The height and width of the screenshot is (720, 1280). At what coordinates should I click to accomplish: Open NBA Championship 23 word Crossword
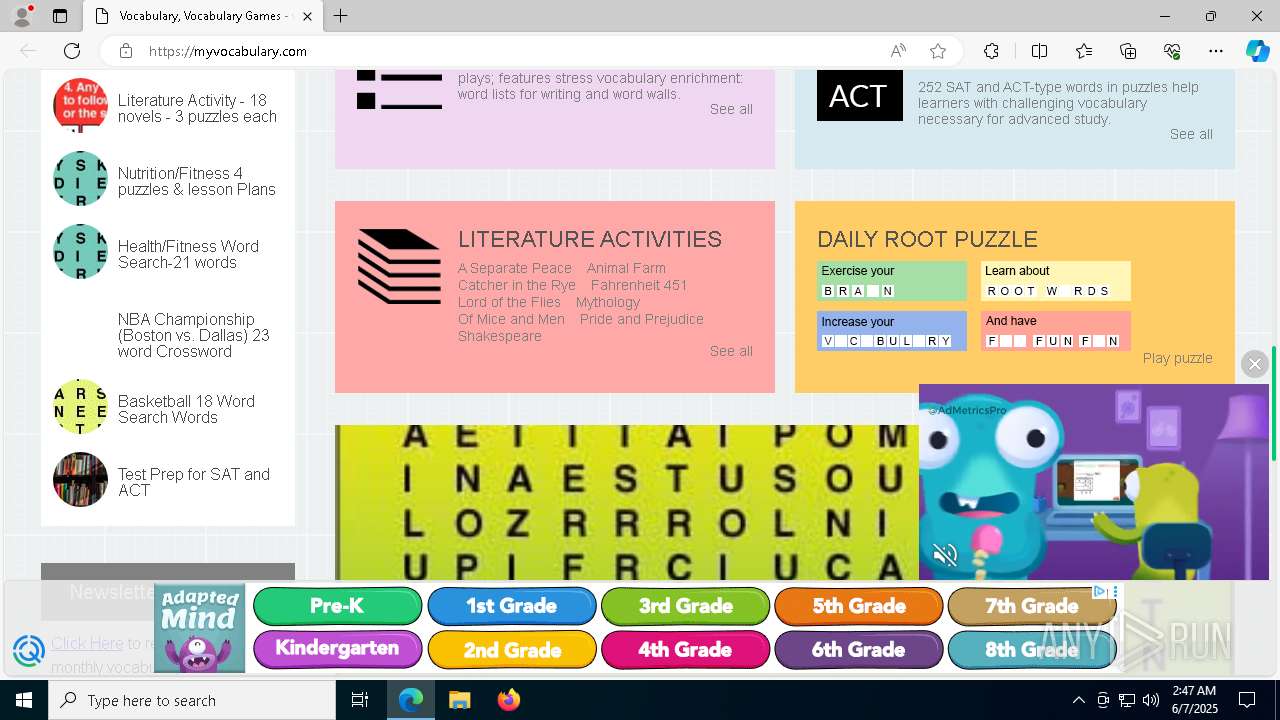194,335
